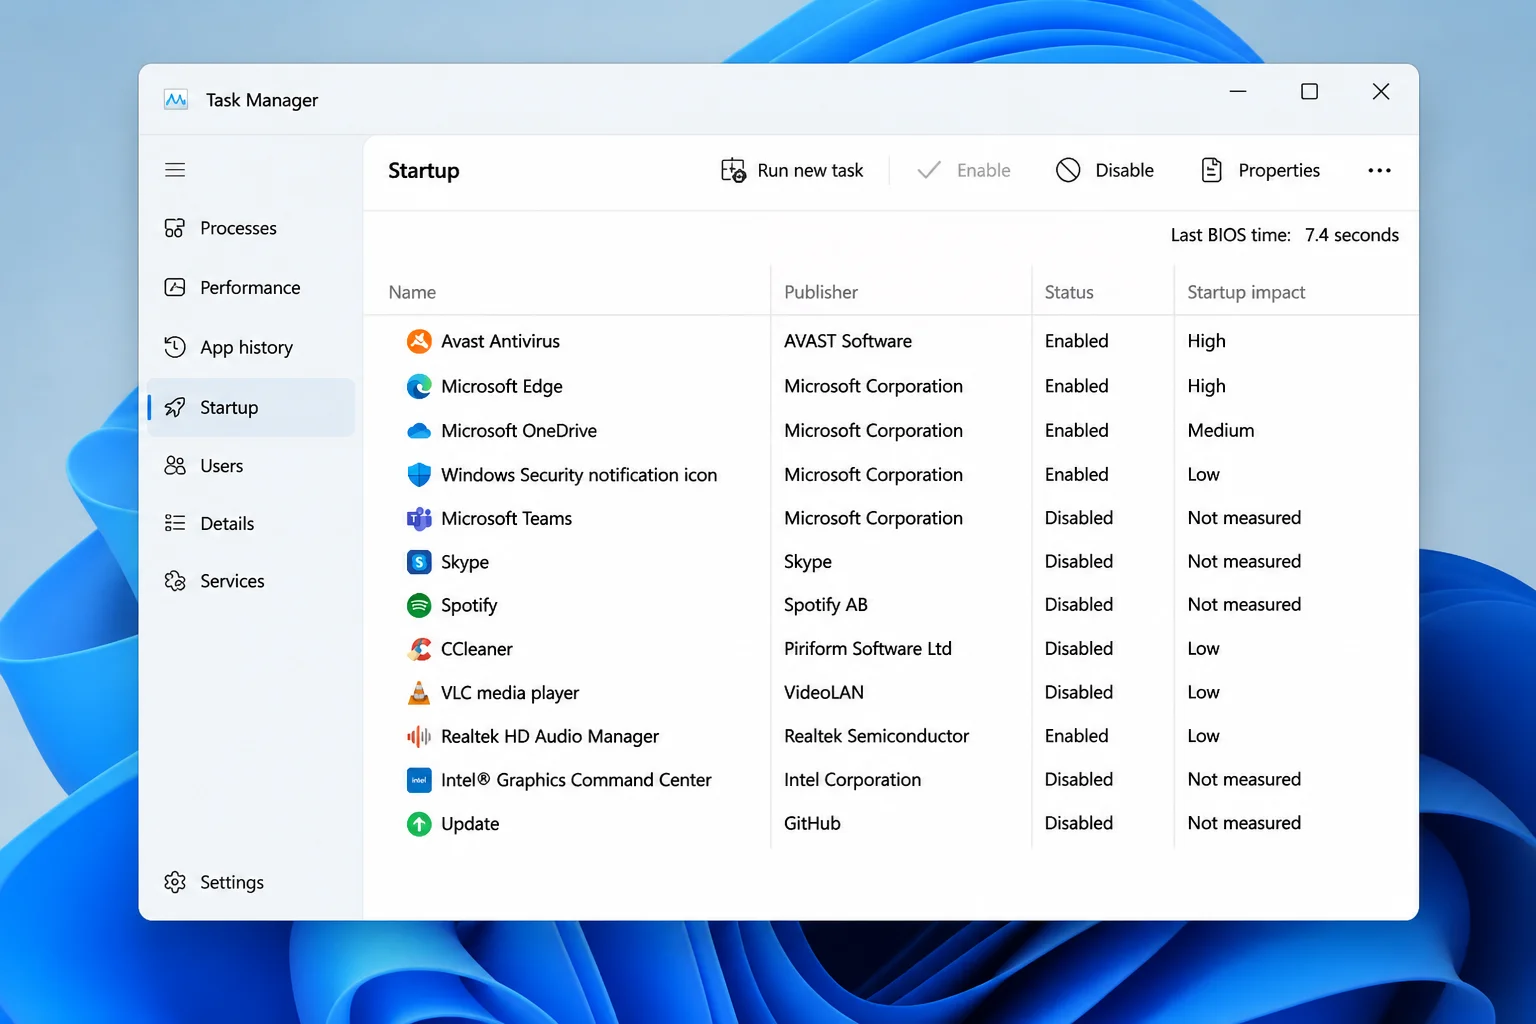This screenshot has width=1536, height=1024.
Task: Click the AVAST Software publisher cell
Action: (x=848, y=341)
